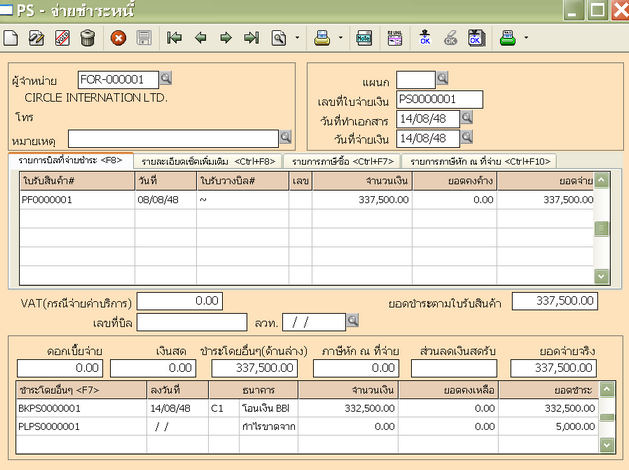Image resolution: width=629 pixels, height=470 pixels.
Task: Click the trash can delete icon
Action: (x=88, y=39)
